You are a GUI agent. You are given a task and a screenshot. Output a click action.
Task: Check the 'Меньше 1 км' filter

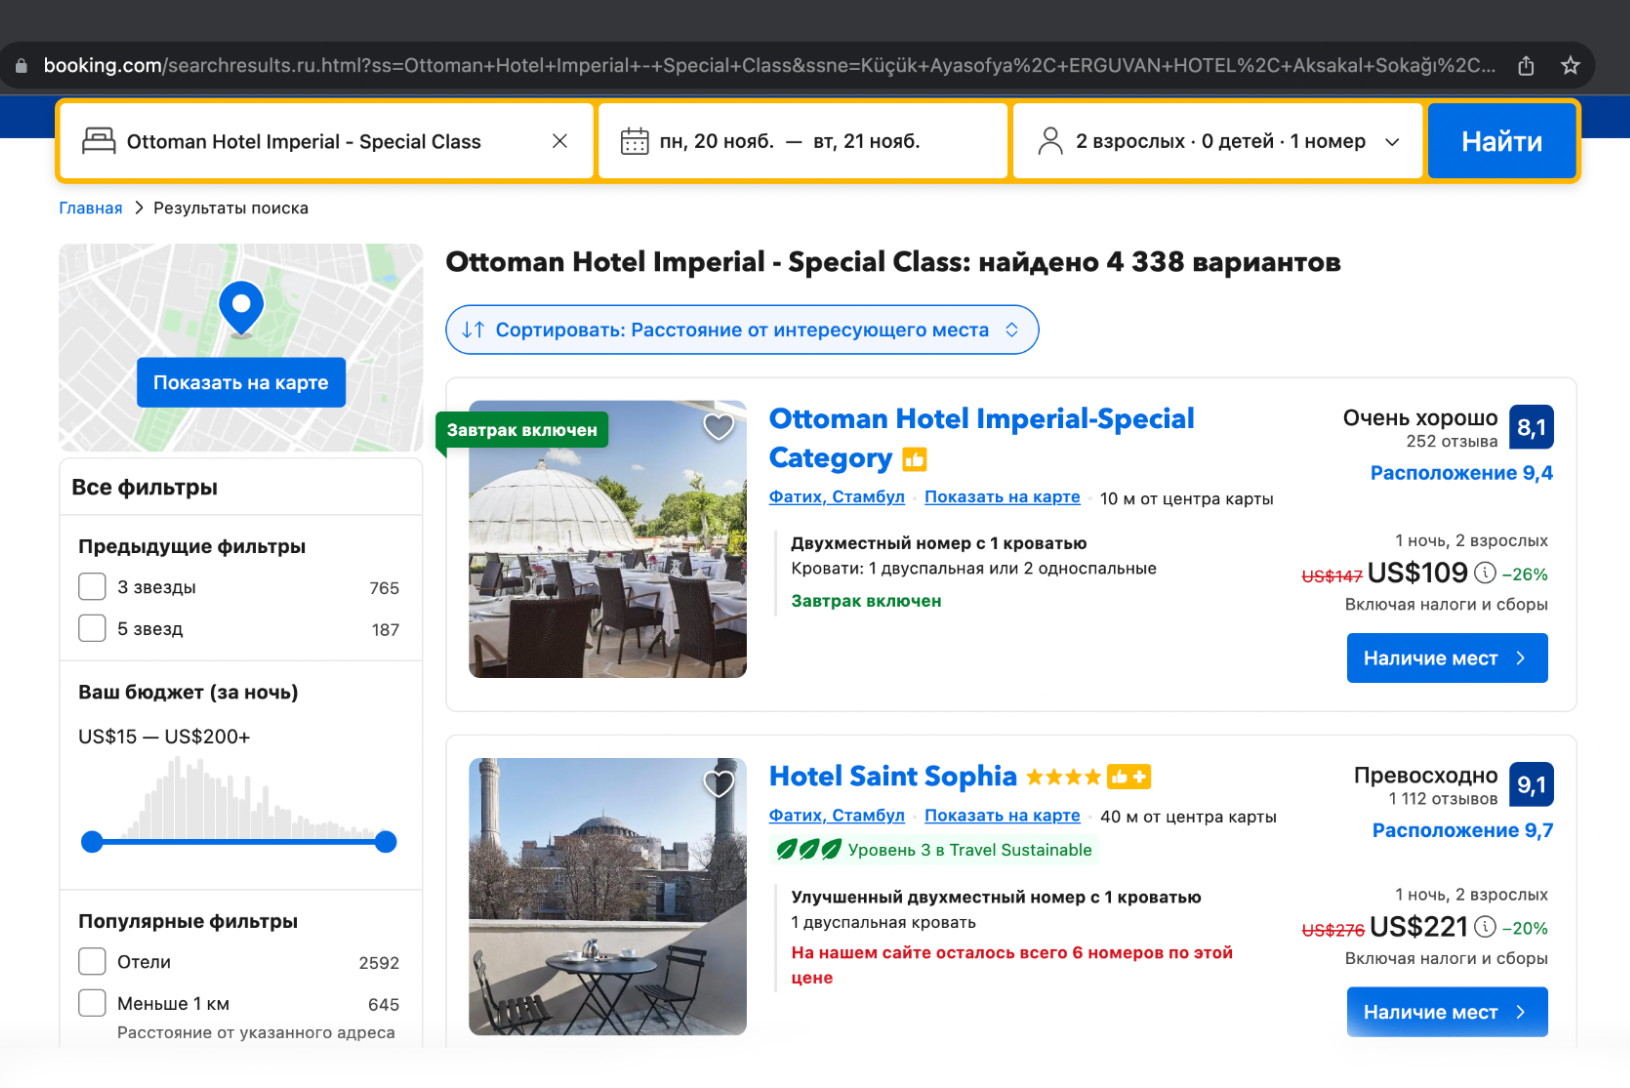click(92, 1003)
